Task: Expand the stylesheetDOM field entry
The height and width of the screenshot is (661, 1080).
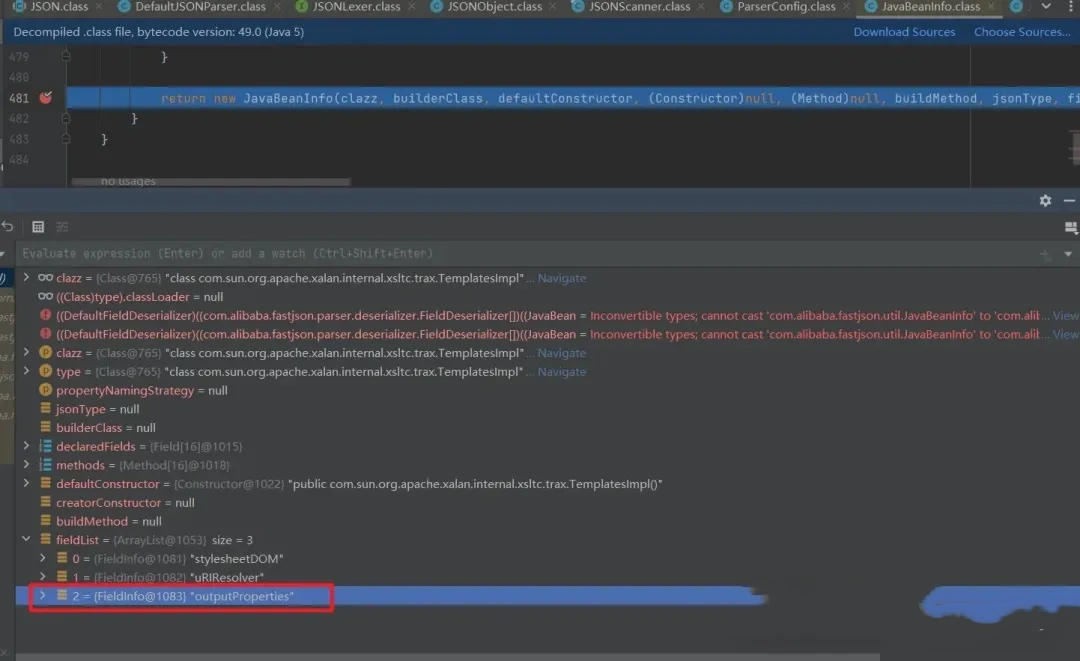Action: 43,558
